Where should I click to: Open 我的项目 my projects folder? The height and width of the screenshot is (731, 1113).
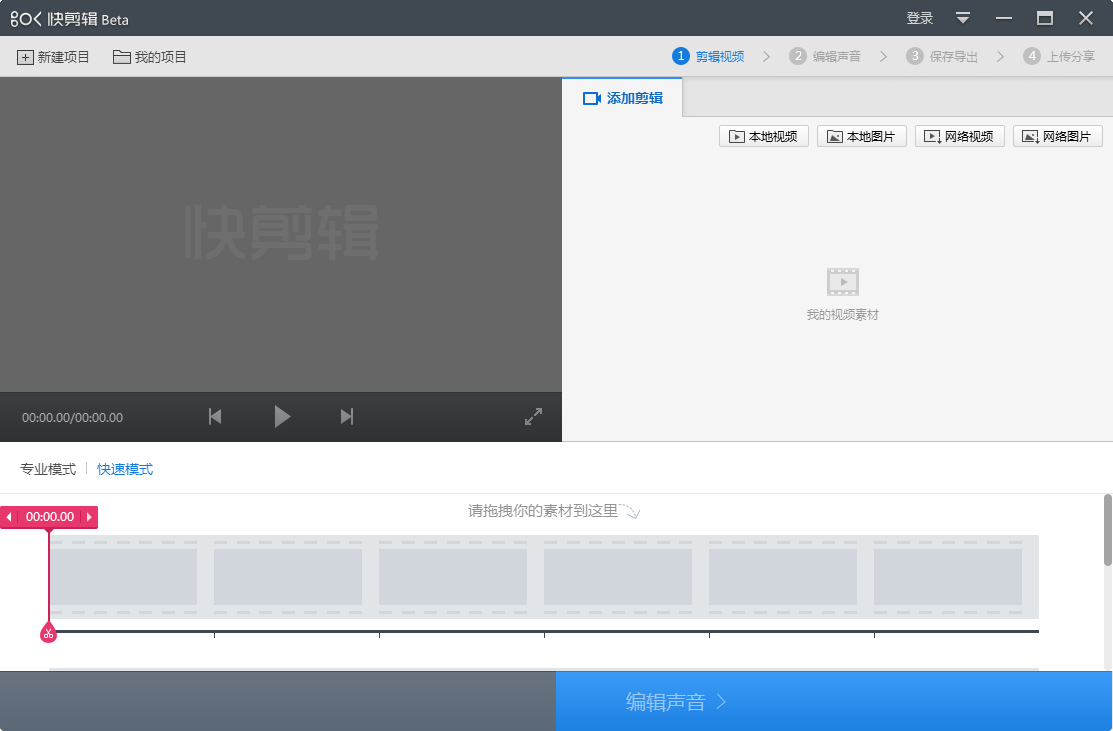coord(149,57)
